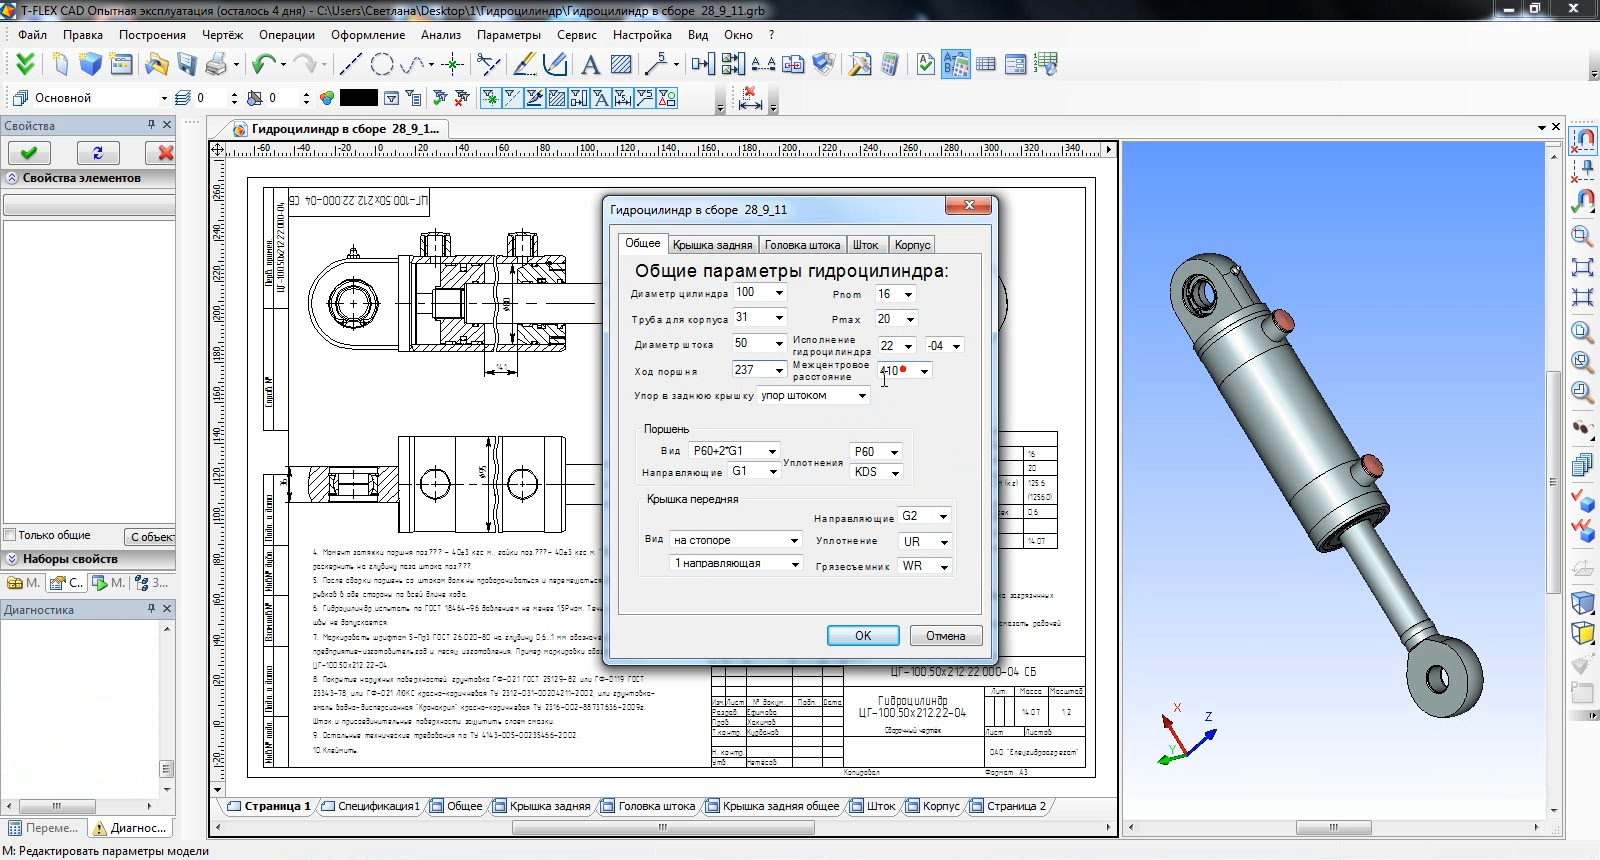Open the 'Диаметр цилиндра' dropdown
Screen dimensions: 1600x860
pos(779,293)
